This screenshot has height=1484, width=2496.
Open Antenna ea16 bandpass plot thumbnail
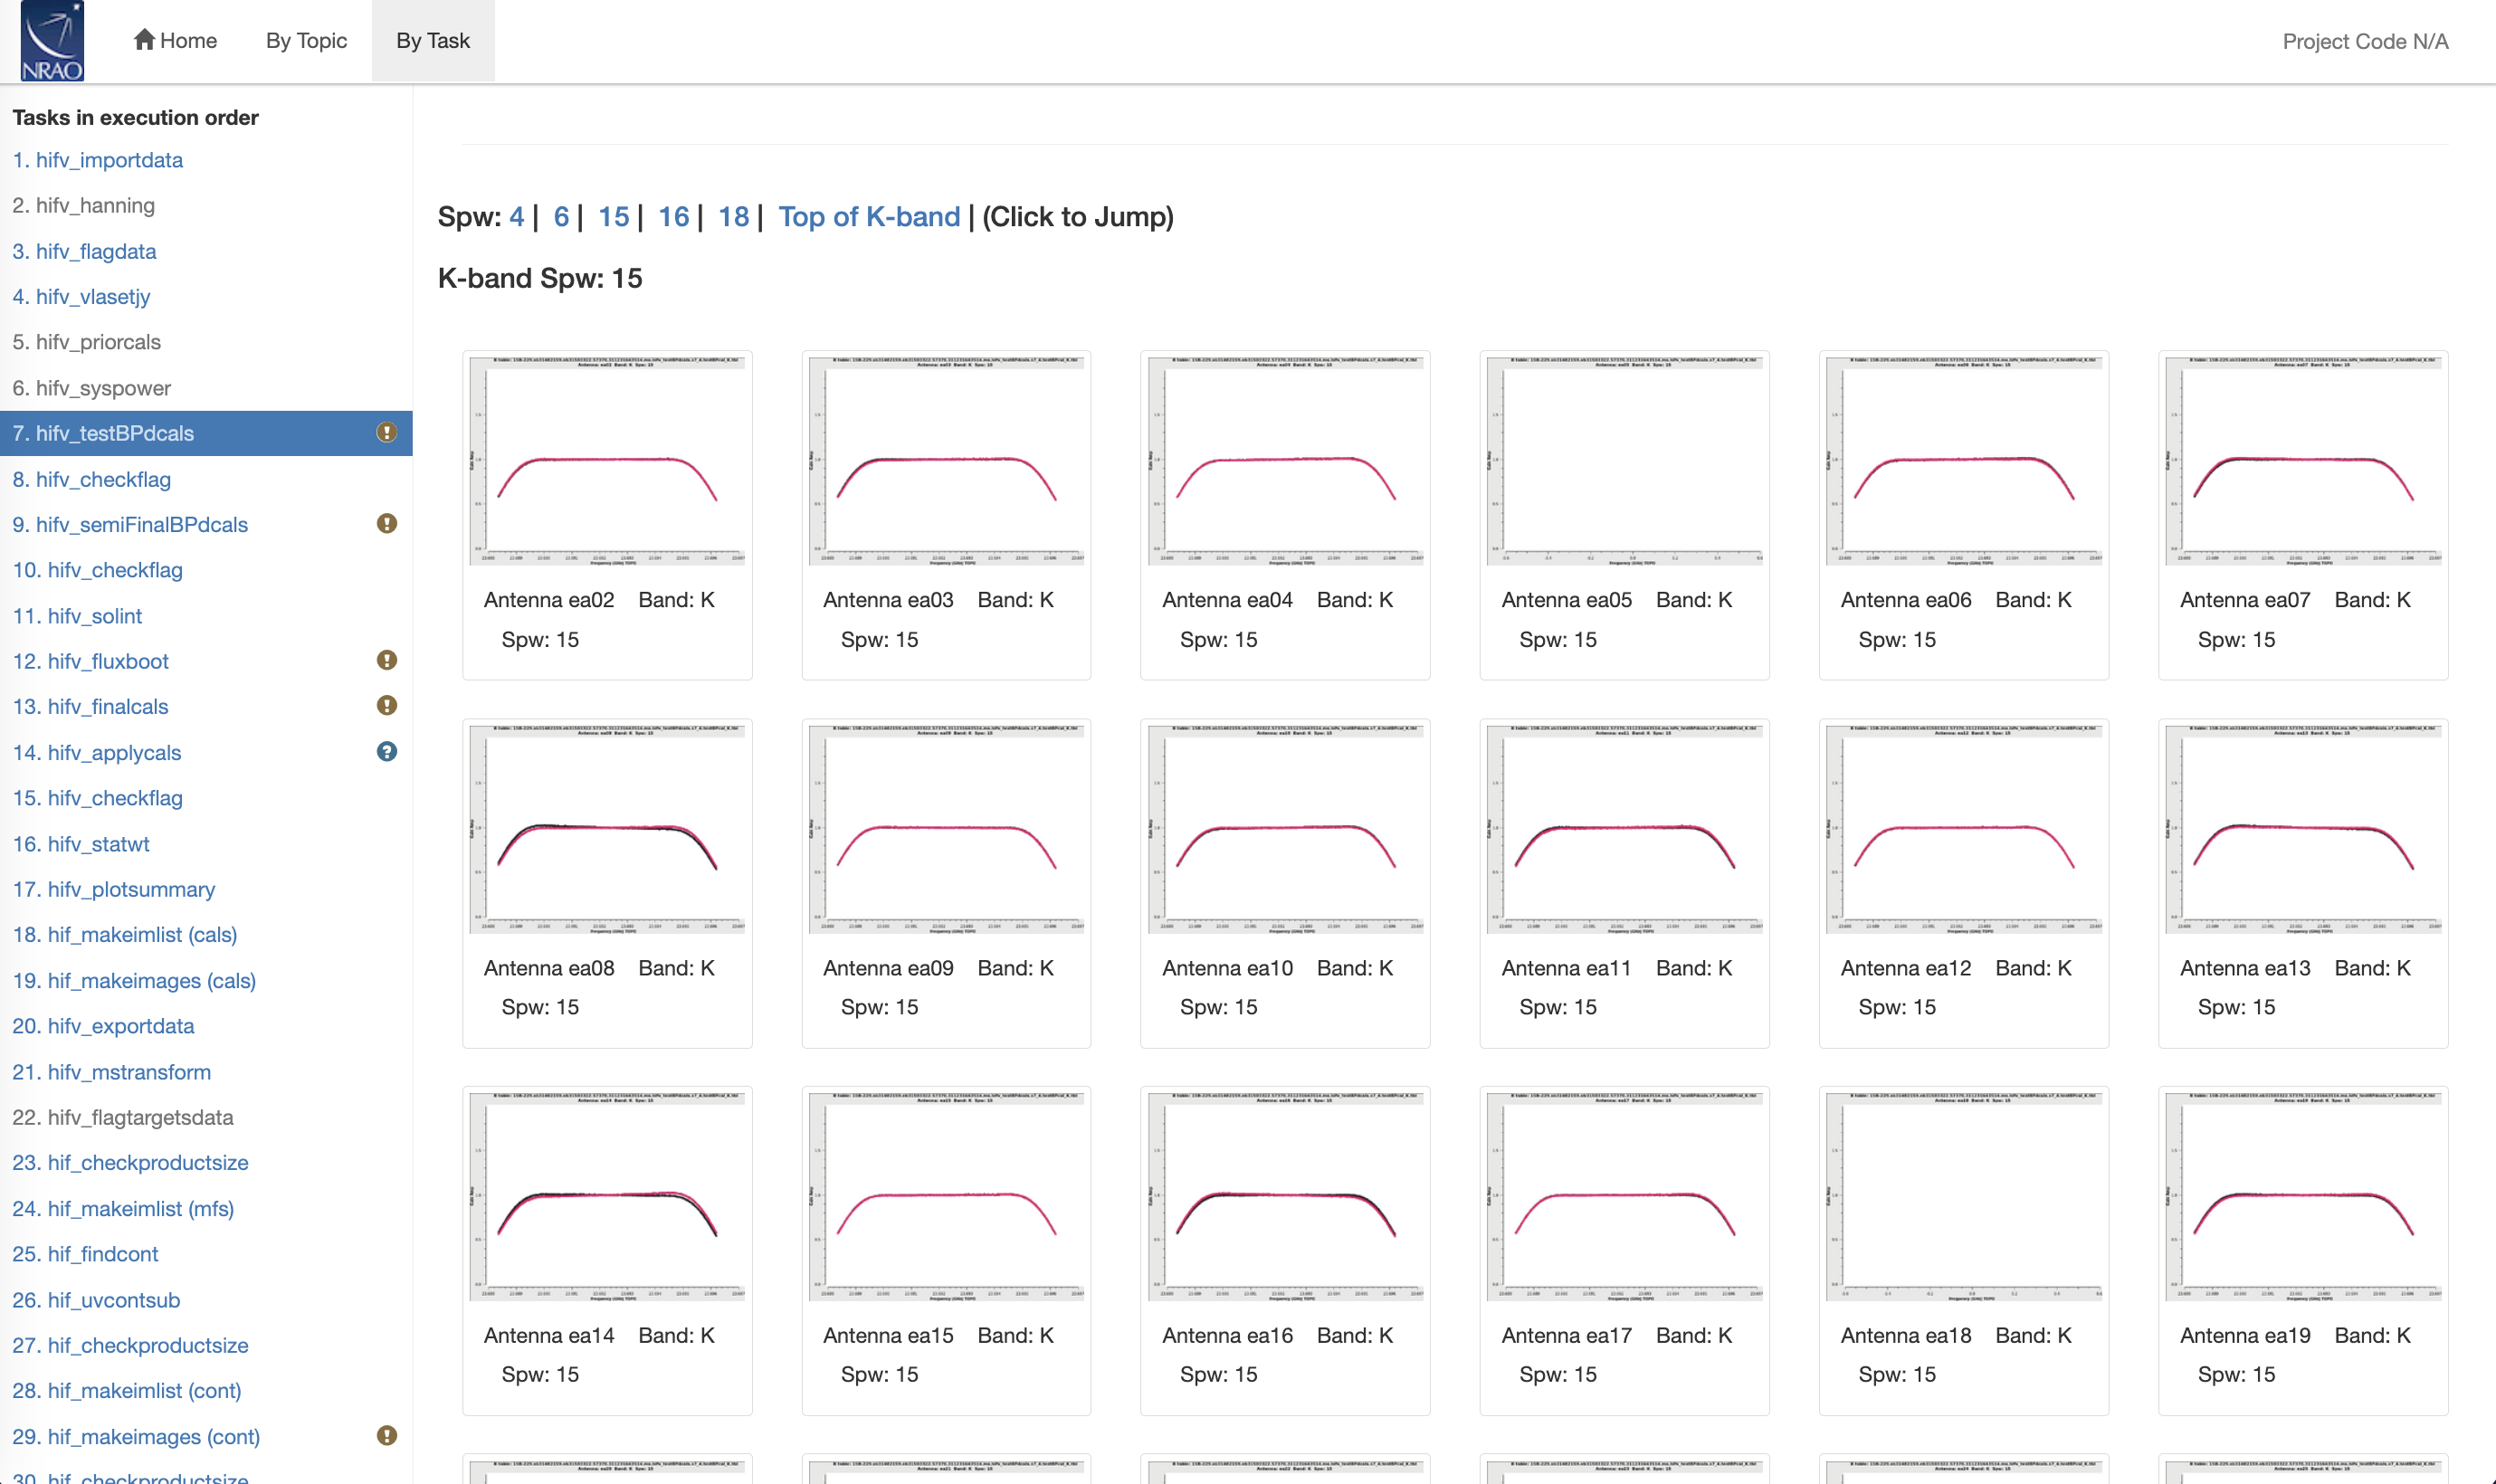point(1285,1197)
